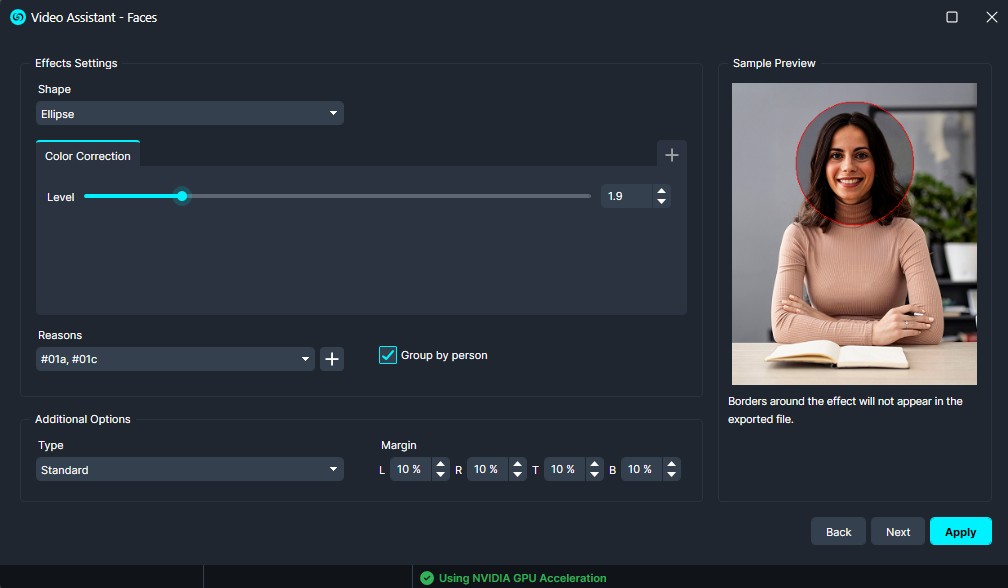
Task: Open the Type dropdown showing Standard
Action: click(190, 470)
